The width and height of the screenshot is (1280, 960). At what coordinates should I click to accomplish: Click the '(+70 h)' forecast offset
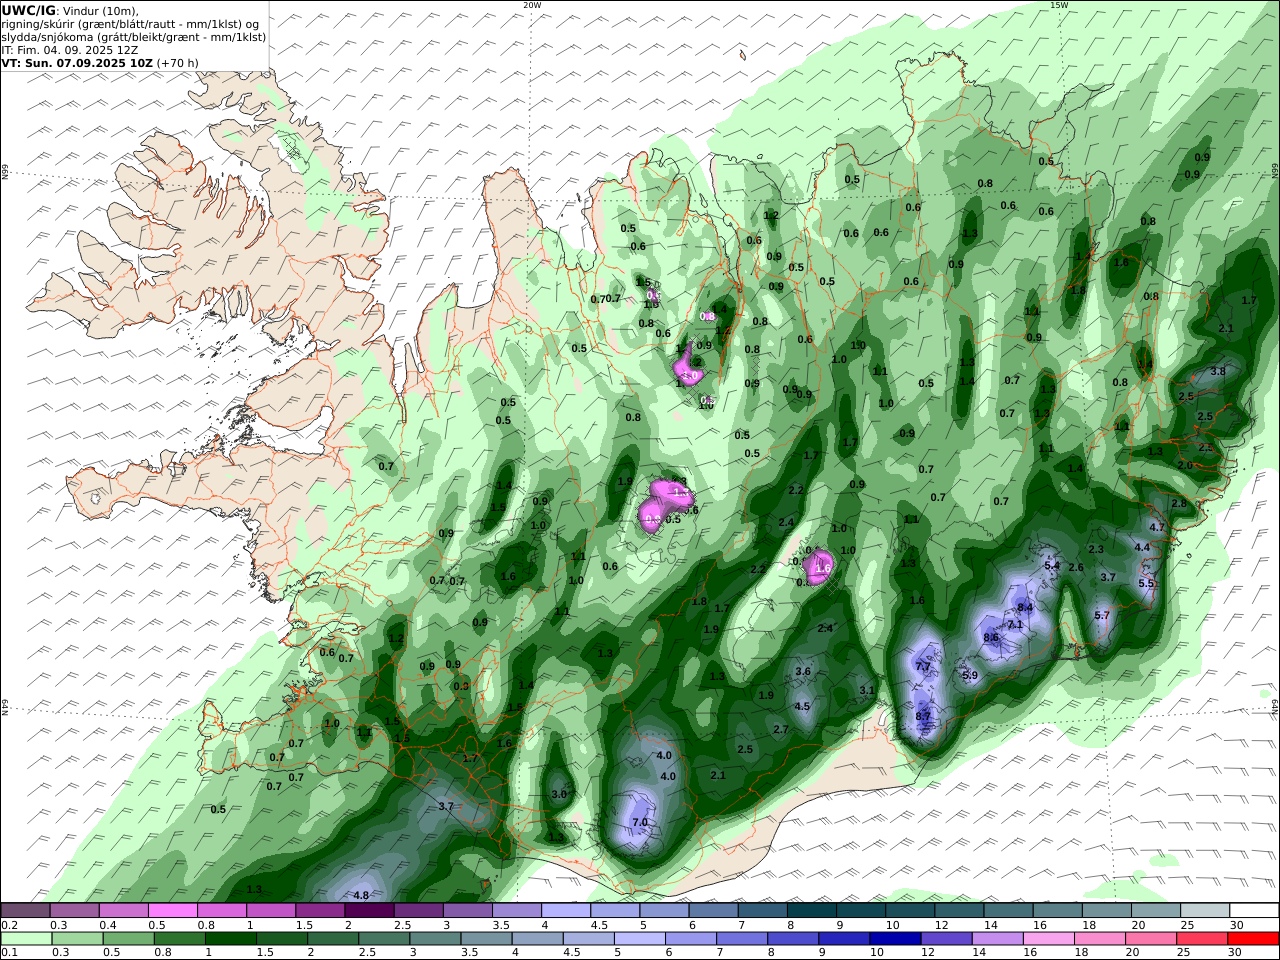178,62
